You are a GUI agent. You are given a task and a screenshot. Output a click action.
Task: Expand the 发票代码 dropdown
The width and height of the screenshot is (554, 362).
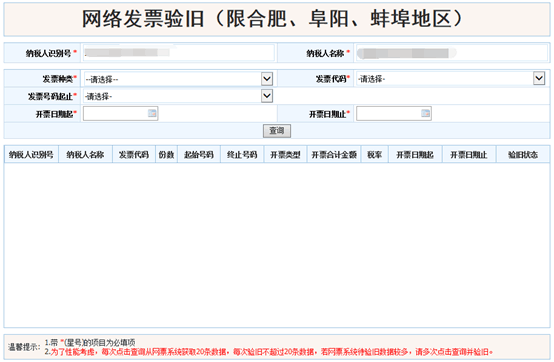tap(539, 78)
